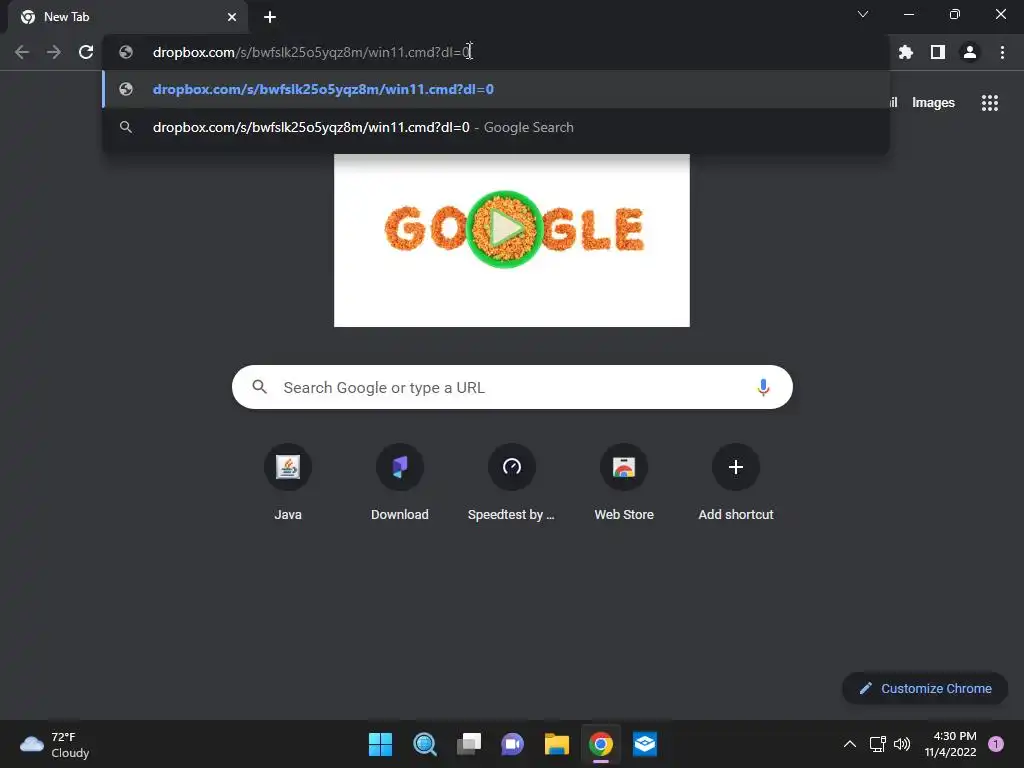The image size is (1024, 768).
Task: Select the New Tab tab
Action: [128, 17]
